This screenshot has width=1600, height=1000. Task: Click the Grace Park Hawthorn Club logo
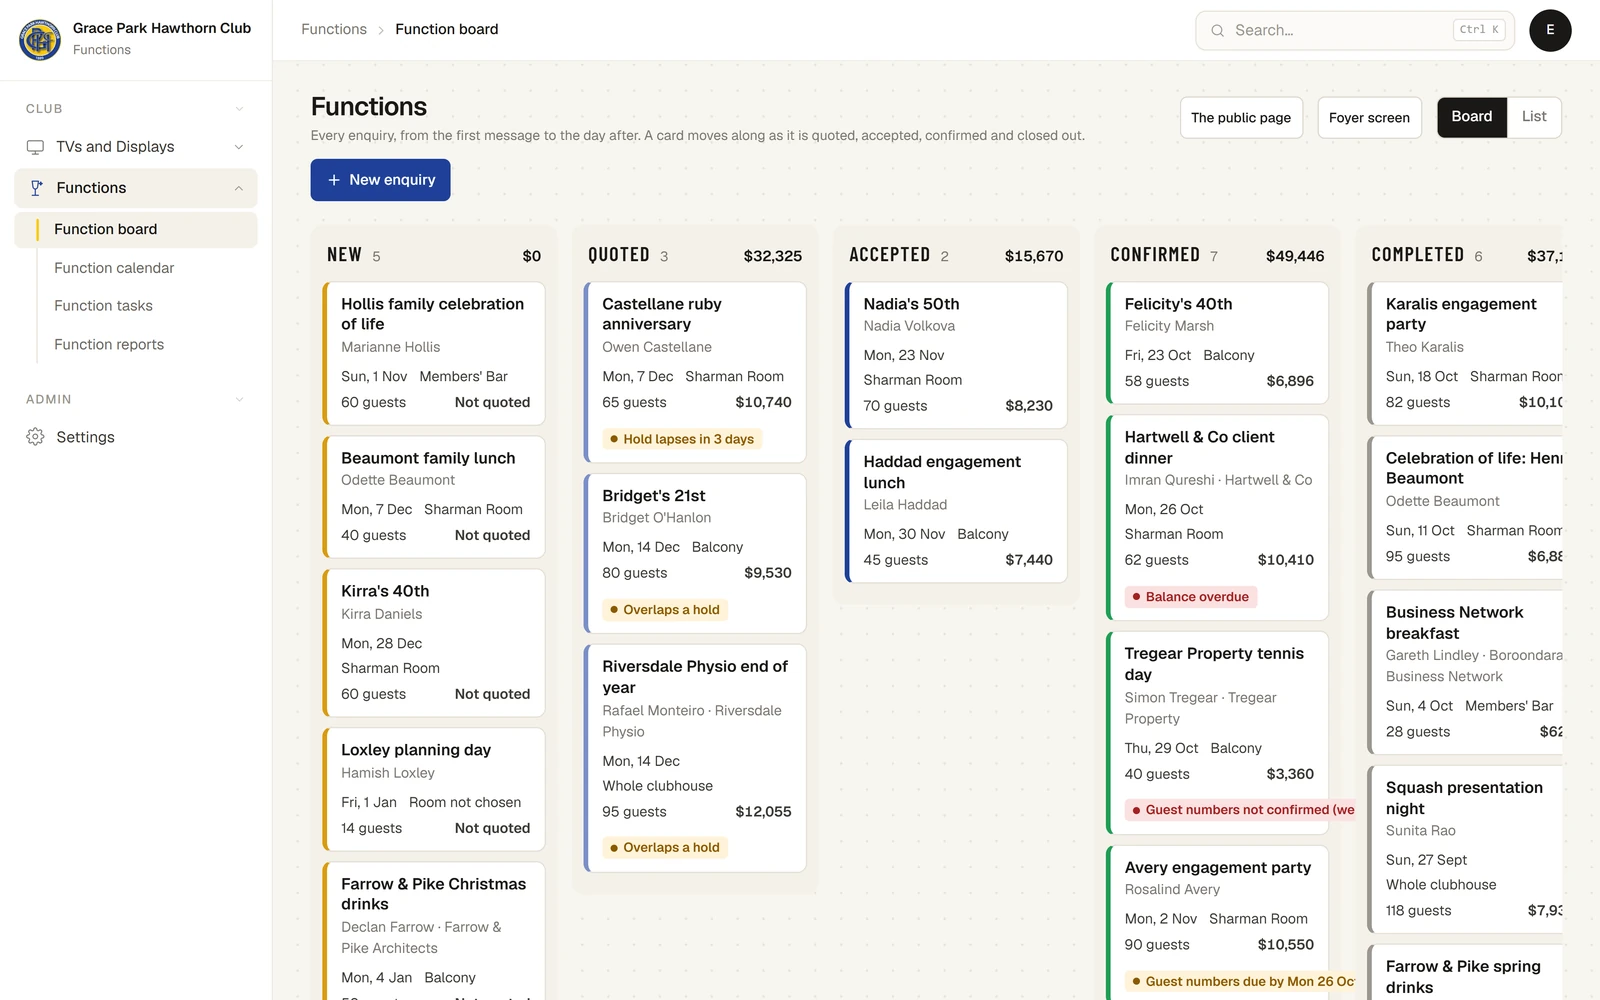[x=40, y=40]
